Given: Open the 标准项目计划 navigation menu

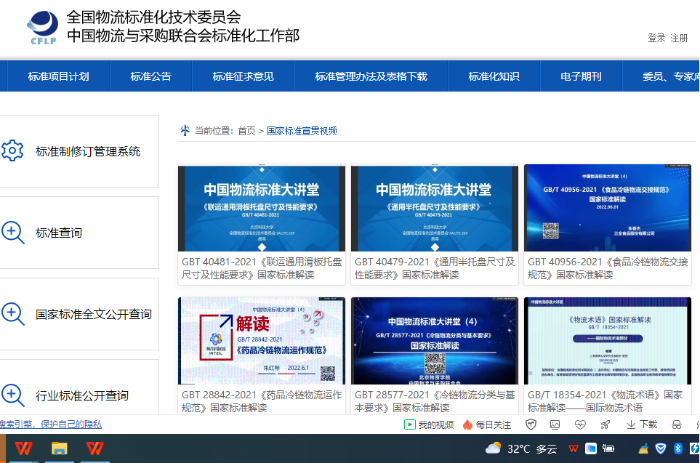Looking at the screenshot, I should 58,76.
